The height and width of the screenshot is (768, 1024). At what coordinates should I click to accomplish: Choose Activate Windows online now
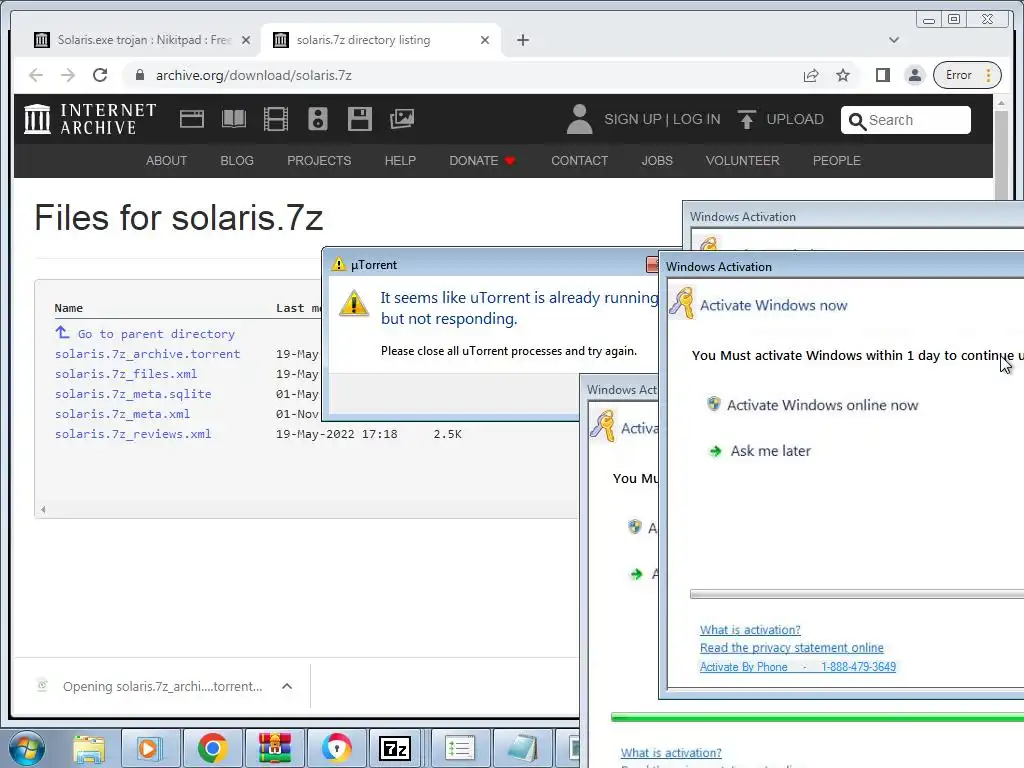[822, 405]
